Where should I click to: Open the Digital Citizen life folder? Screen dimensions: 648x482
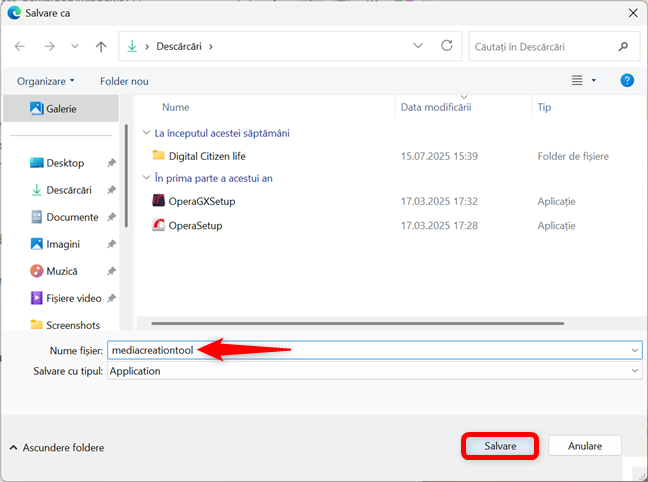coord(206,156)
